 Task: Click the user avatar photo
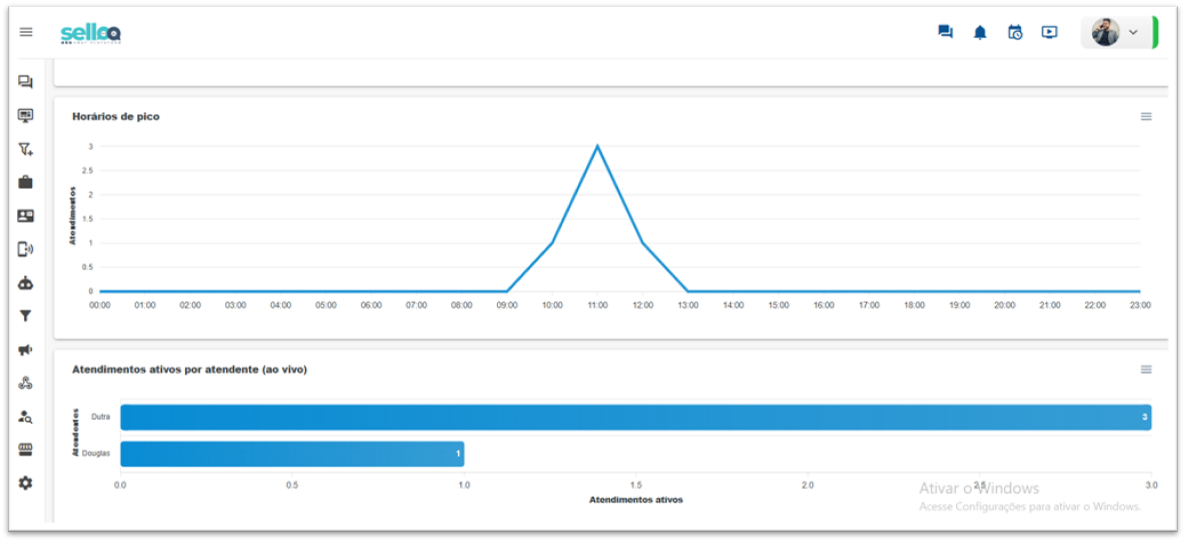(x=1105, y=32)
